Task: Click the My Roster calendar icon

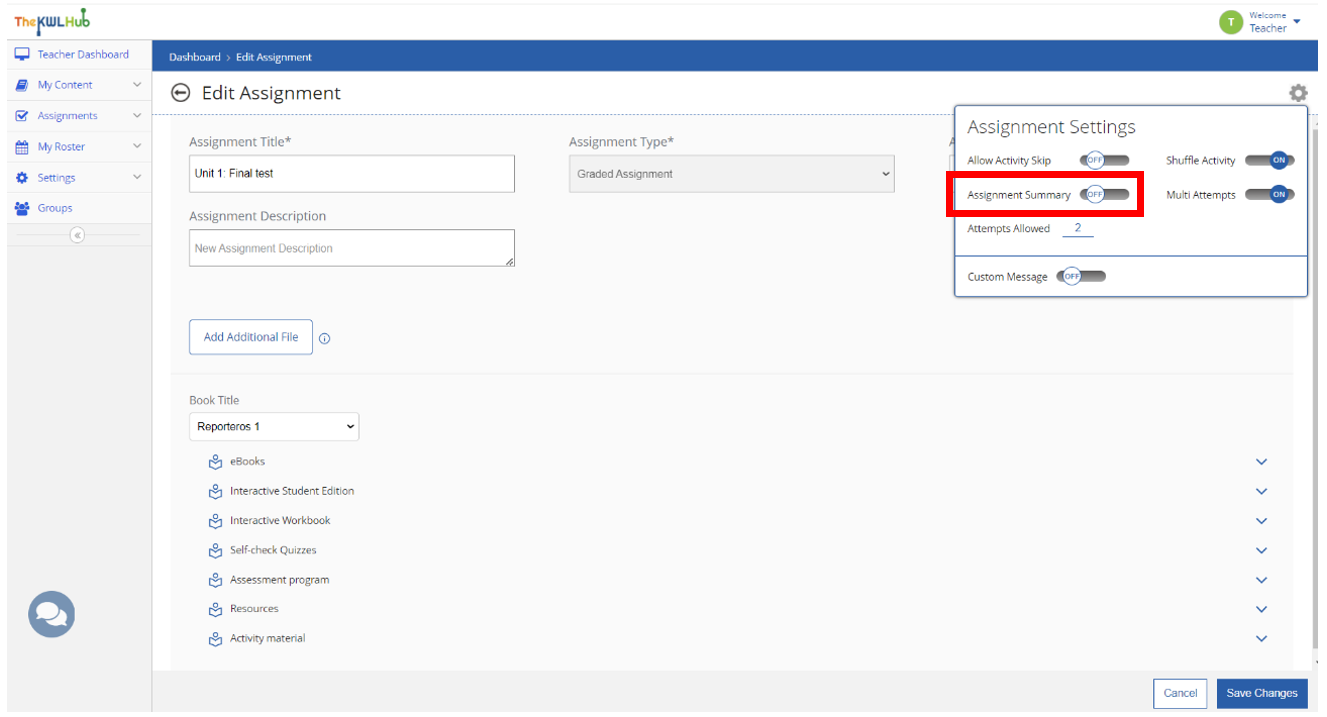Action: pyautogui.click(x=22, y=147)
